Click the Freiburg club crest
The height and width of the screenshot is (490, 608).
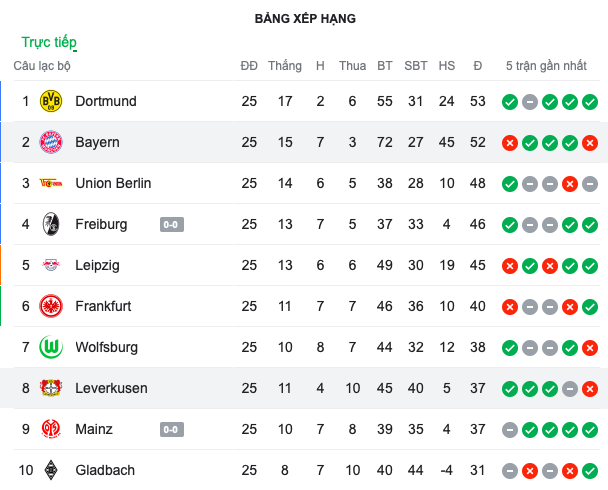click(50, 224)
